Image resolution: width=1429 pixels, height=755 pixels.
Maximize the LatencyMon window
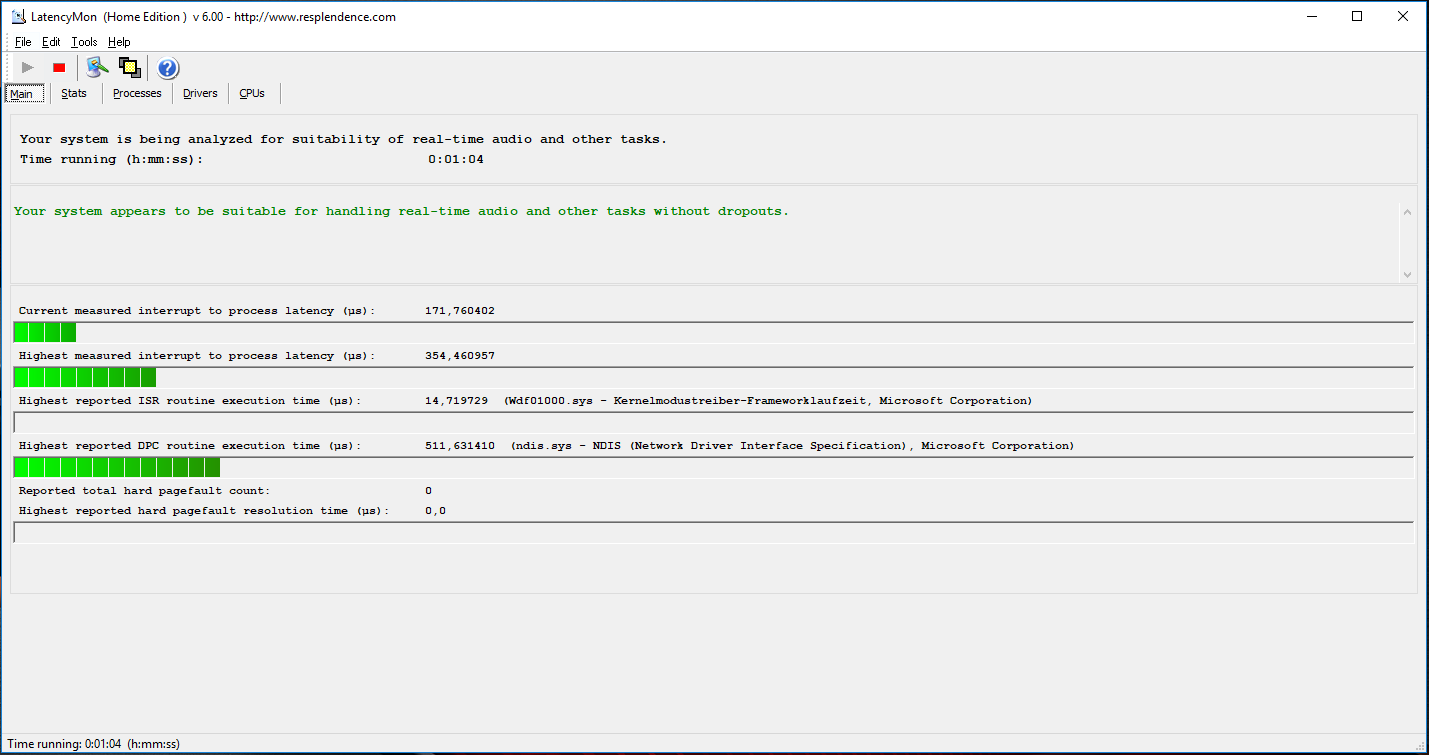[1357, 16]
